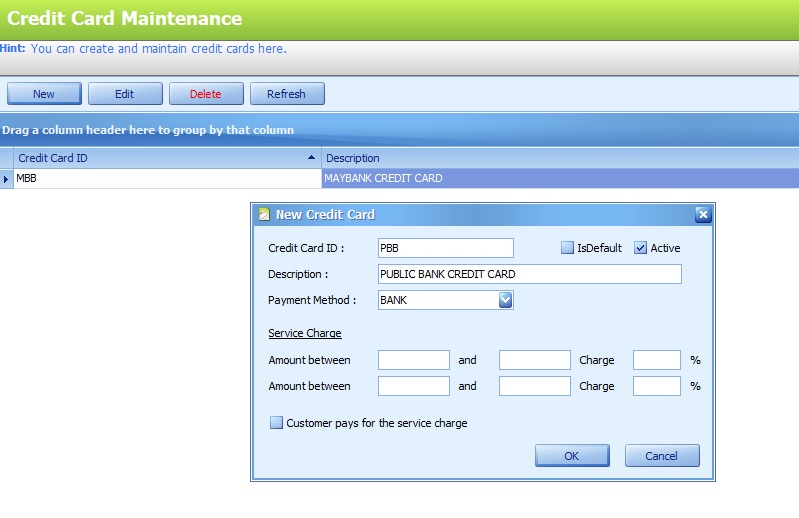Click into the Credit Card ID field
799x518 pixels.
[445, 248]
